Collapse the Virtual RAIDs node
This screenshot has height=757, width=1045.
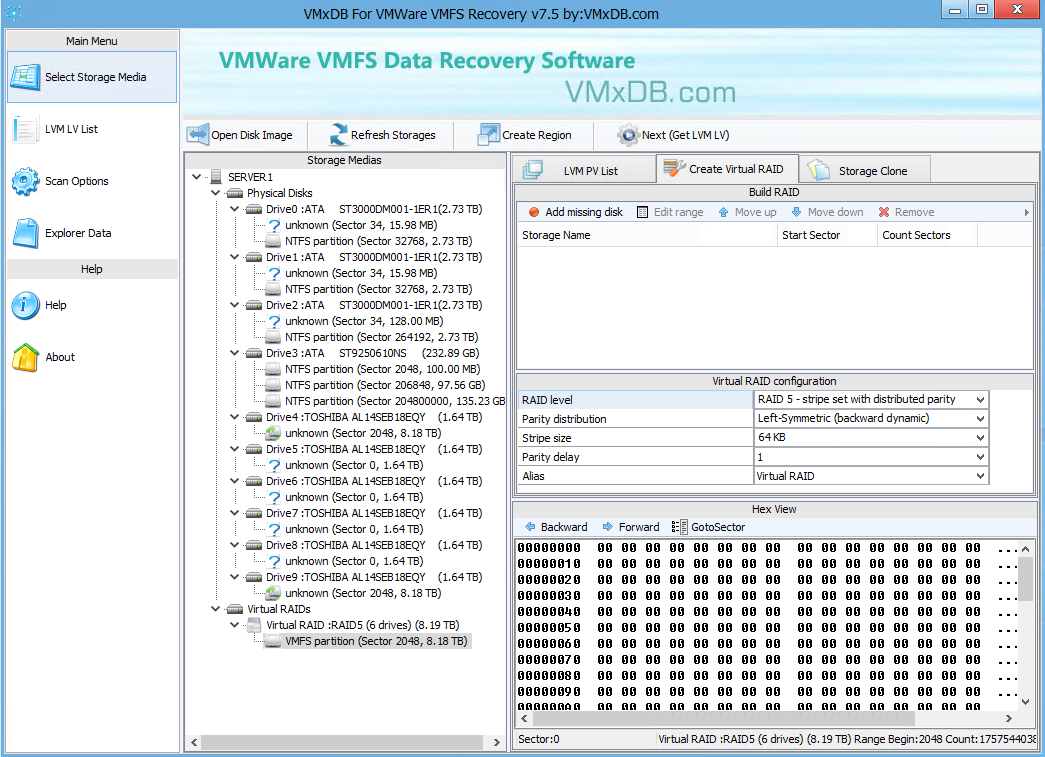[215, 608]
